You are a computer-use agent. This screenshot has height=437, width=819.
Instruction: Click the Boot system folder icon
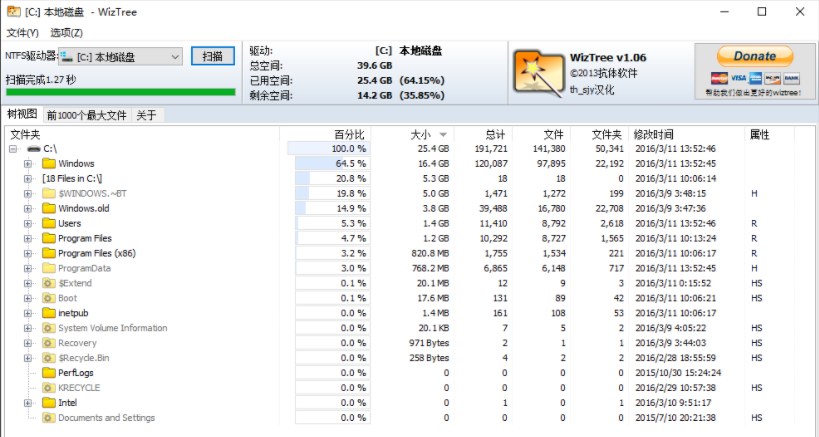point(49,298)
